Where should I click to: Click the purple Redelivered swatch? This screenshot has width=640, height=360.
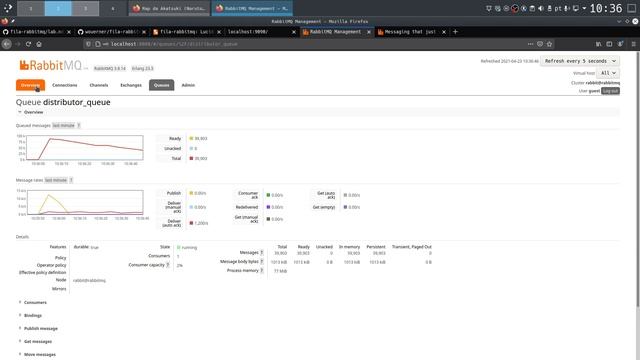tap(268, 207)
